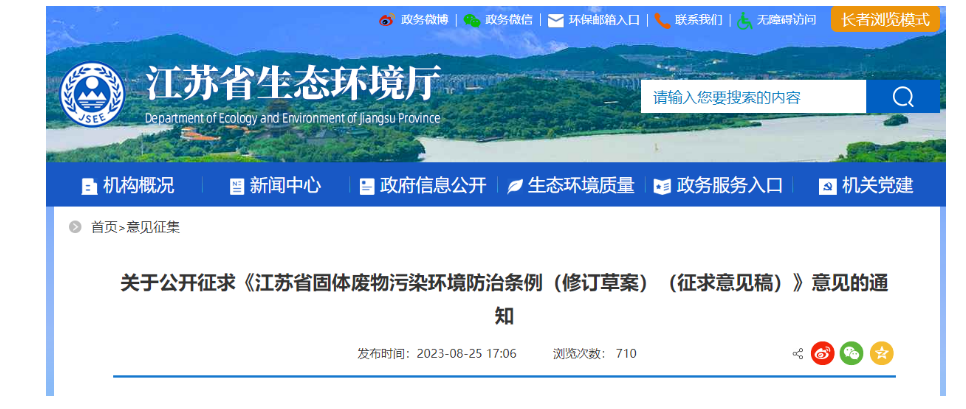Click the search input field
This screenshot has height=409, width=966.
coord(753,97)
